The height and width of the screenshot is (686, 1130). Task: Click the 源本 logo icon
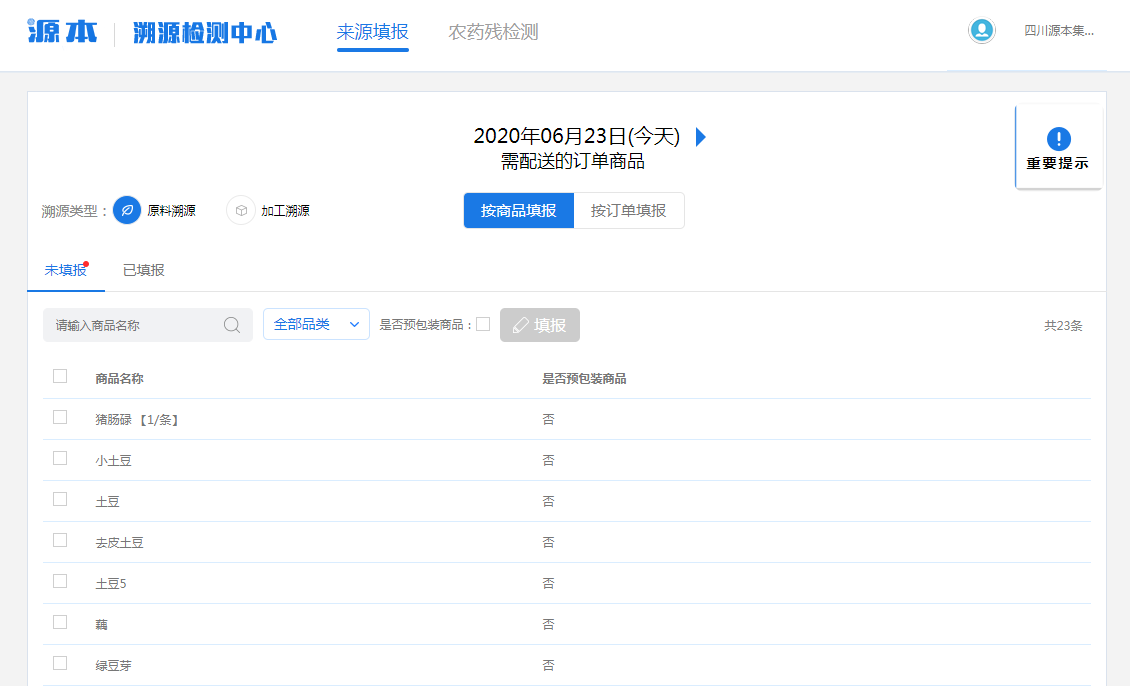tap(60, 30)
